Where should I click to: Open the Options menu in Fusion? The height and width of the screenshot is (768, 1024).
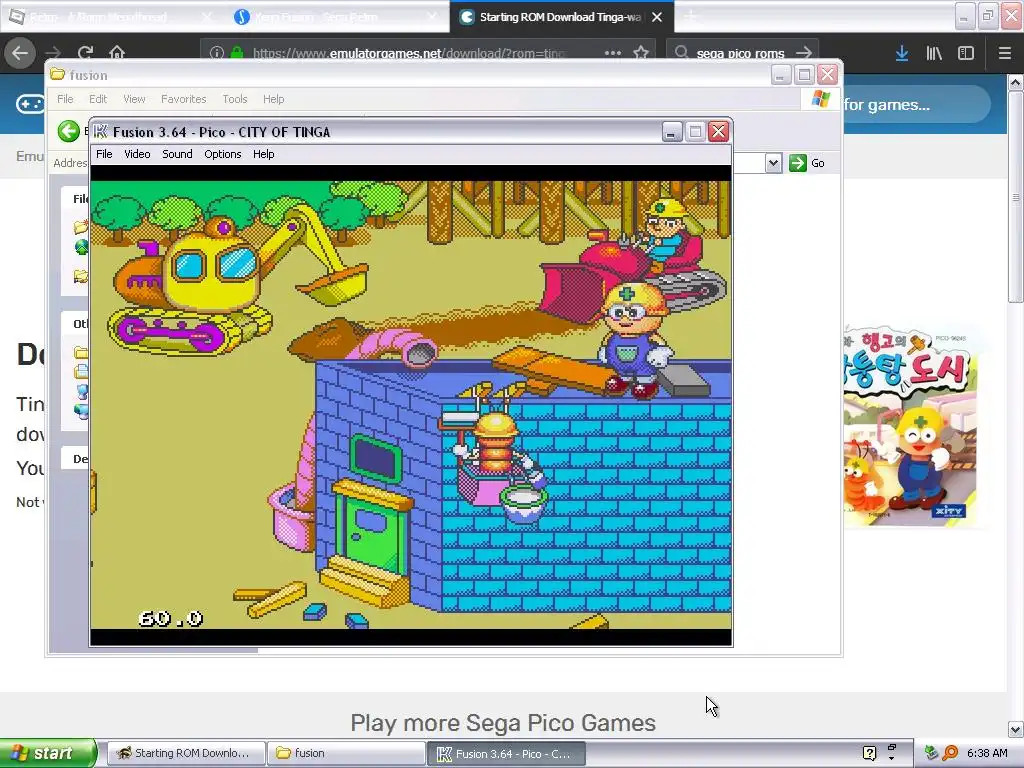point(223,154)
